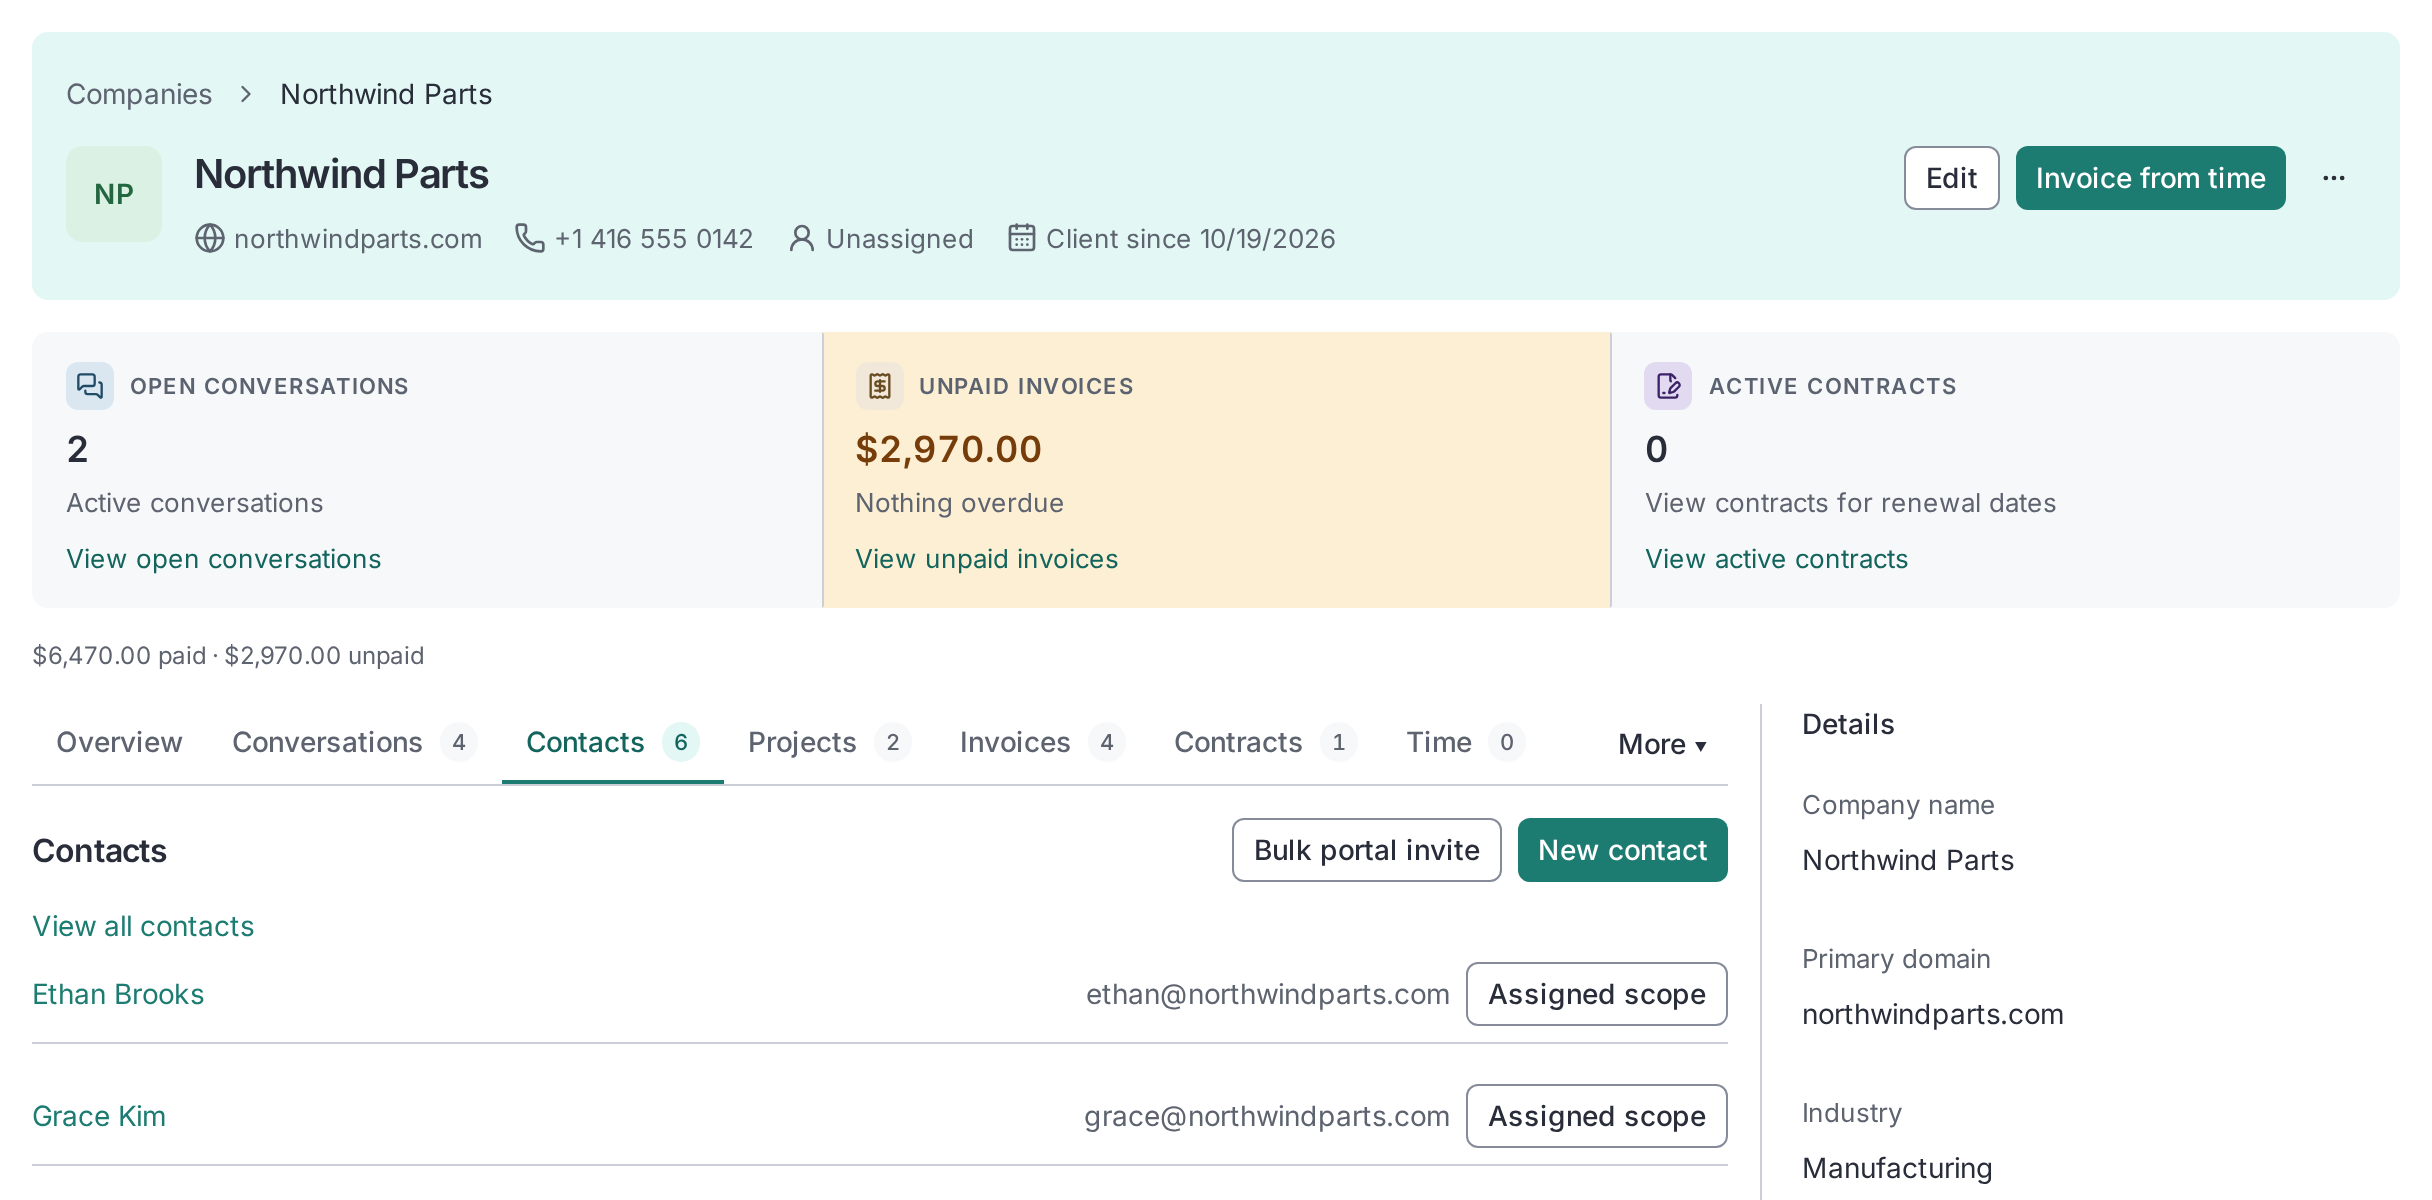
Task: Click the Edit button
Action: (1952, 178)
